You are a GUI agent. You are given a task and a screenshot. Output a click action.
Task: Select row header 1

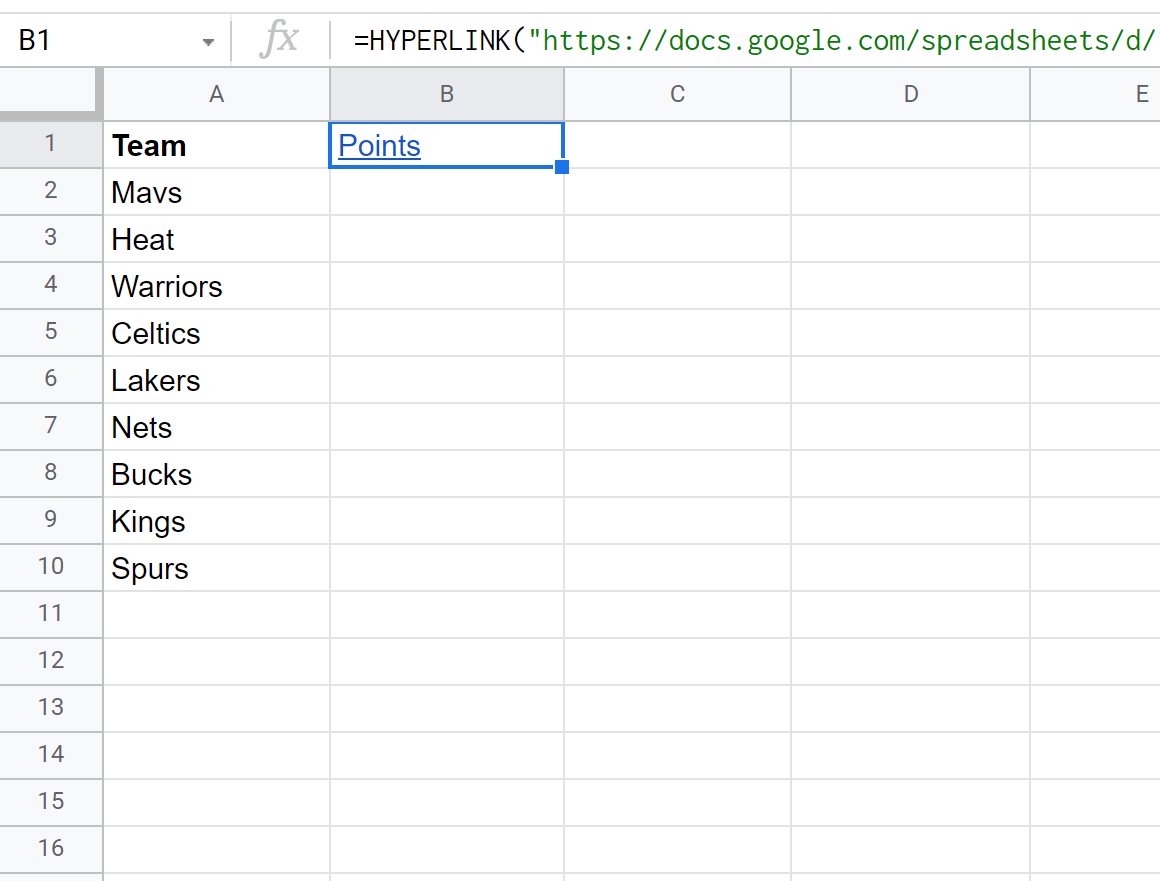51,144
